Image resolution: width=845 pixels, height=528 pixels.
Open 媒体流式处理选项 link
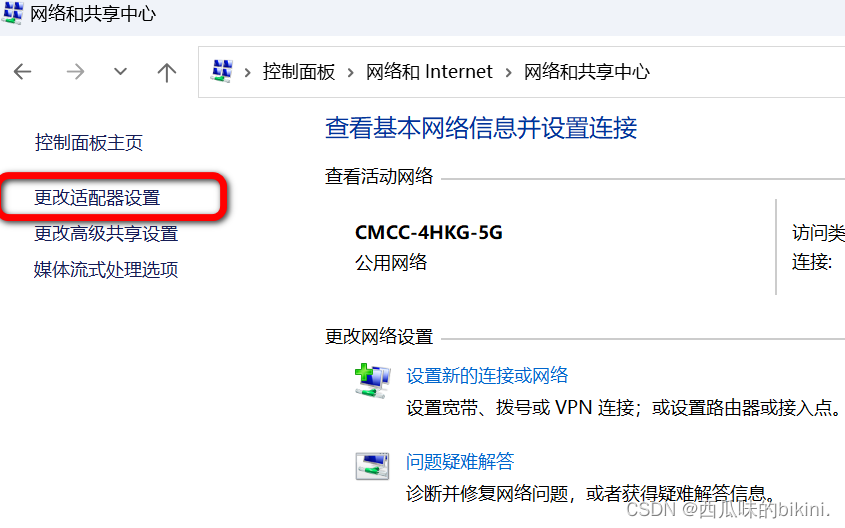pyautogui.click(x=106, y=269)
